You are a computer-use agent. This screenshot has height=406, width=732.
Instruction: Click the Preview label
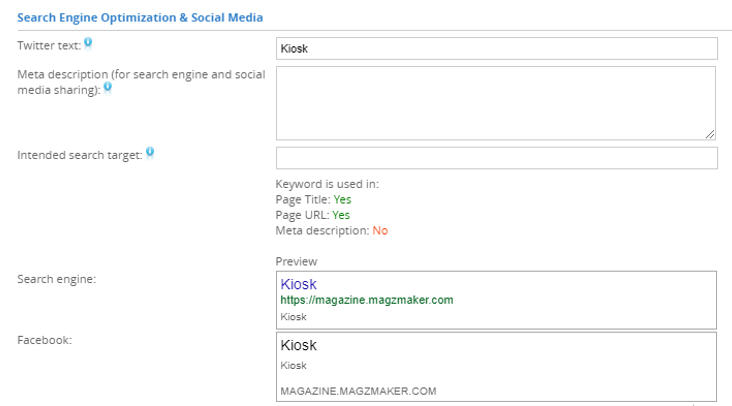(296, 261)
